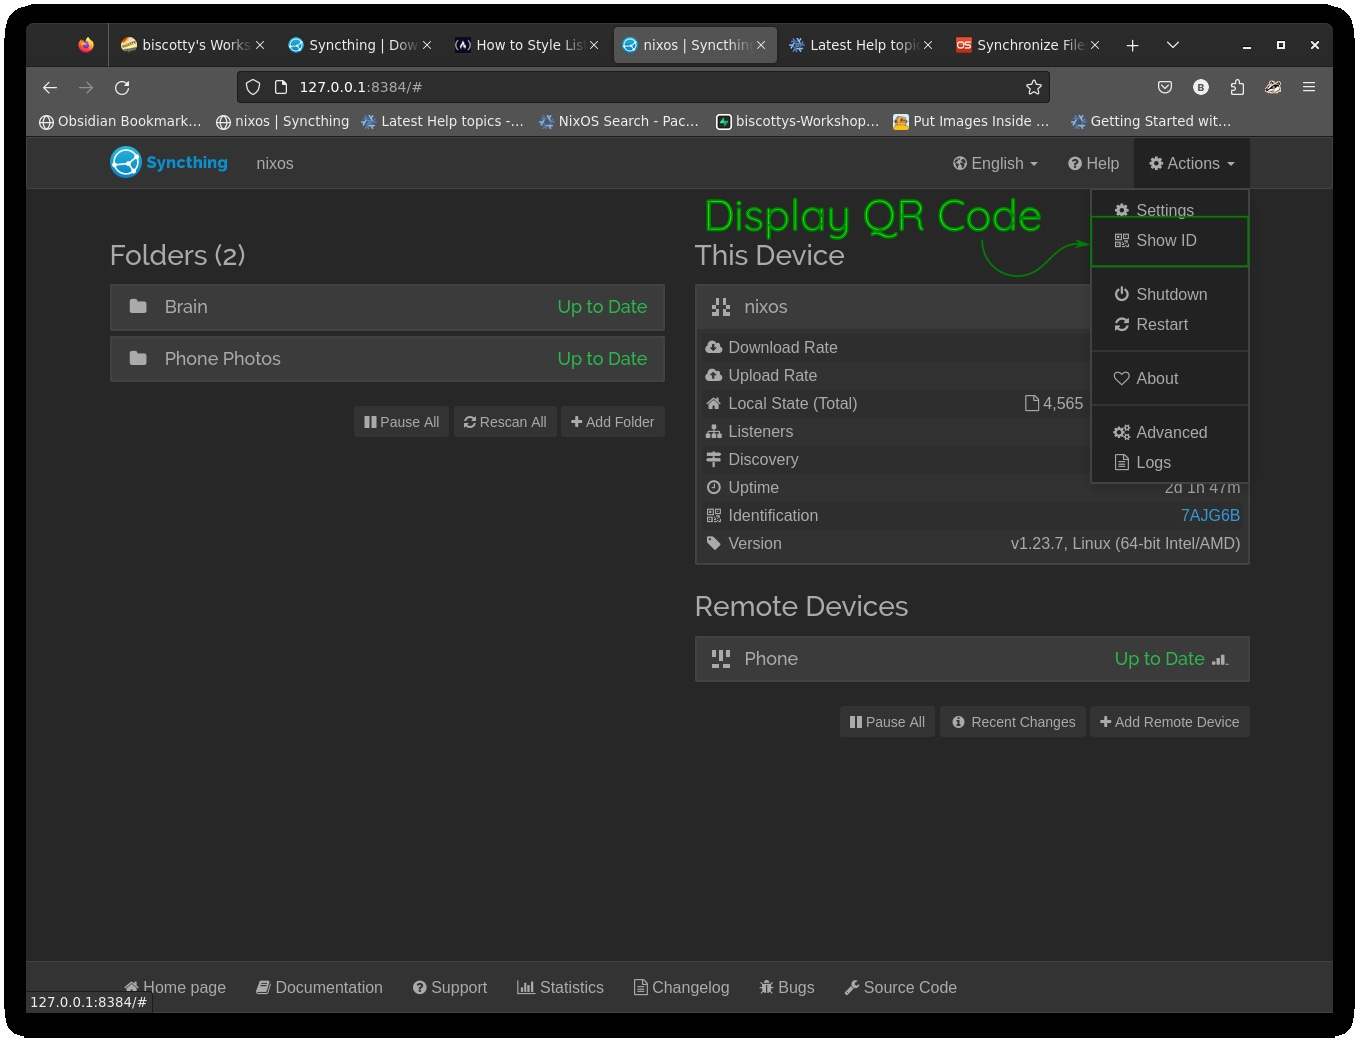Click the Download Rate cloud icon
The height and width of the screenshot is (1042, 1359).
click(714, 347)
